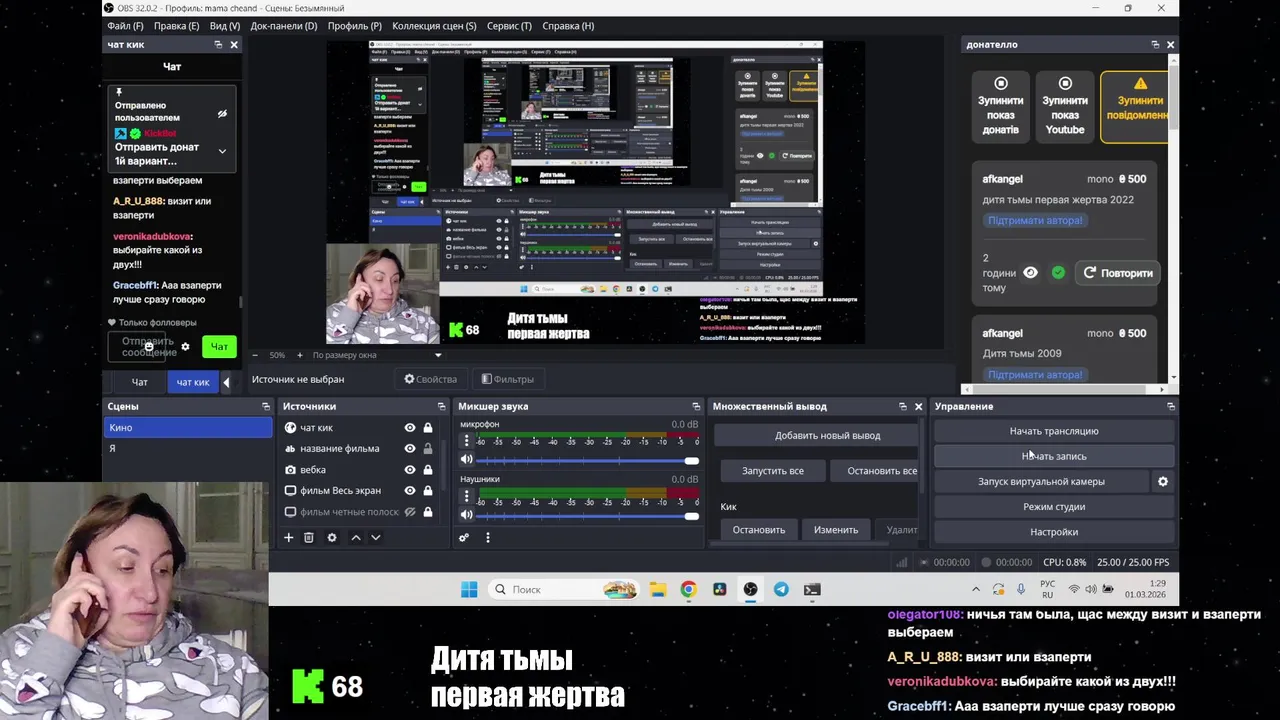Show hidden system tray icons chevron
This screenshot has height=720, width=1280.
point(976,589)
